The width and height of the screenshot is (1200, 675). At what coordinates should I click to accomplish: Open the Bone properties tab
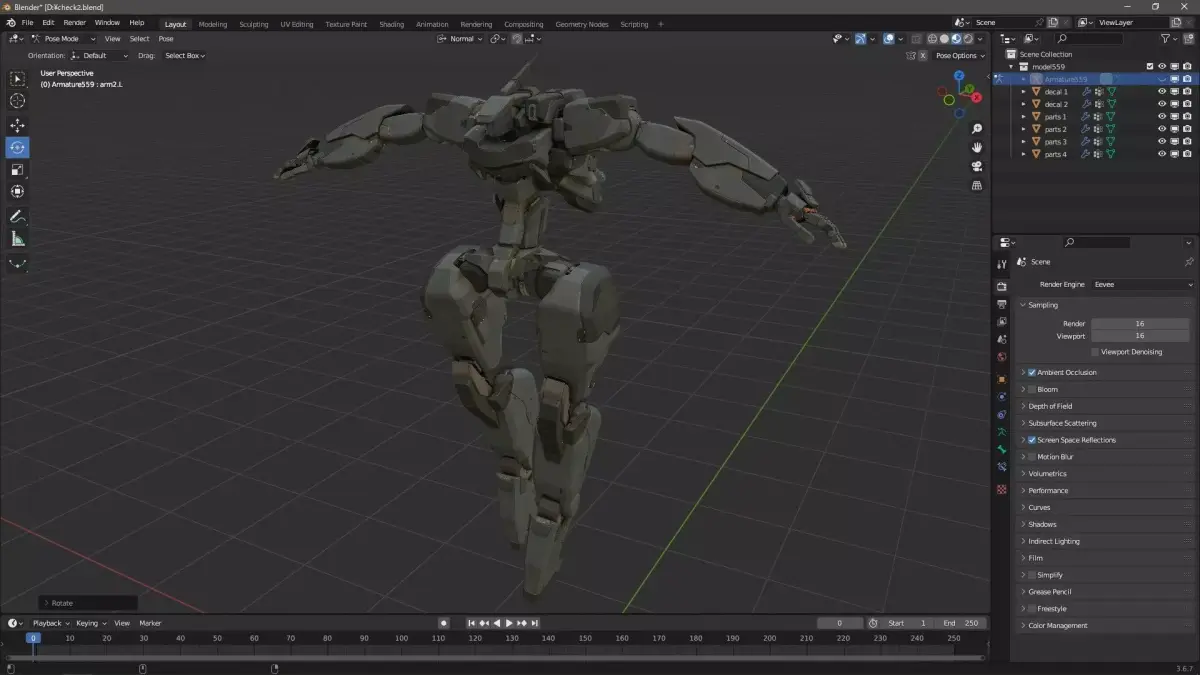tap(1002, 450)
